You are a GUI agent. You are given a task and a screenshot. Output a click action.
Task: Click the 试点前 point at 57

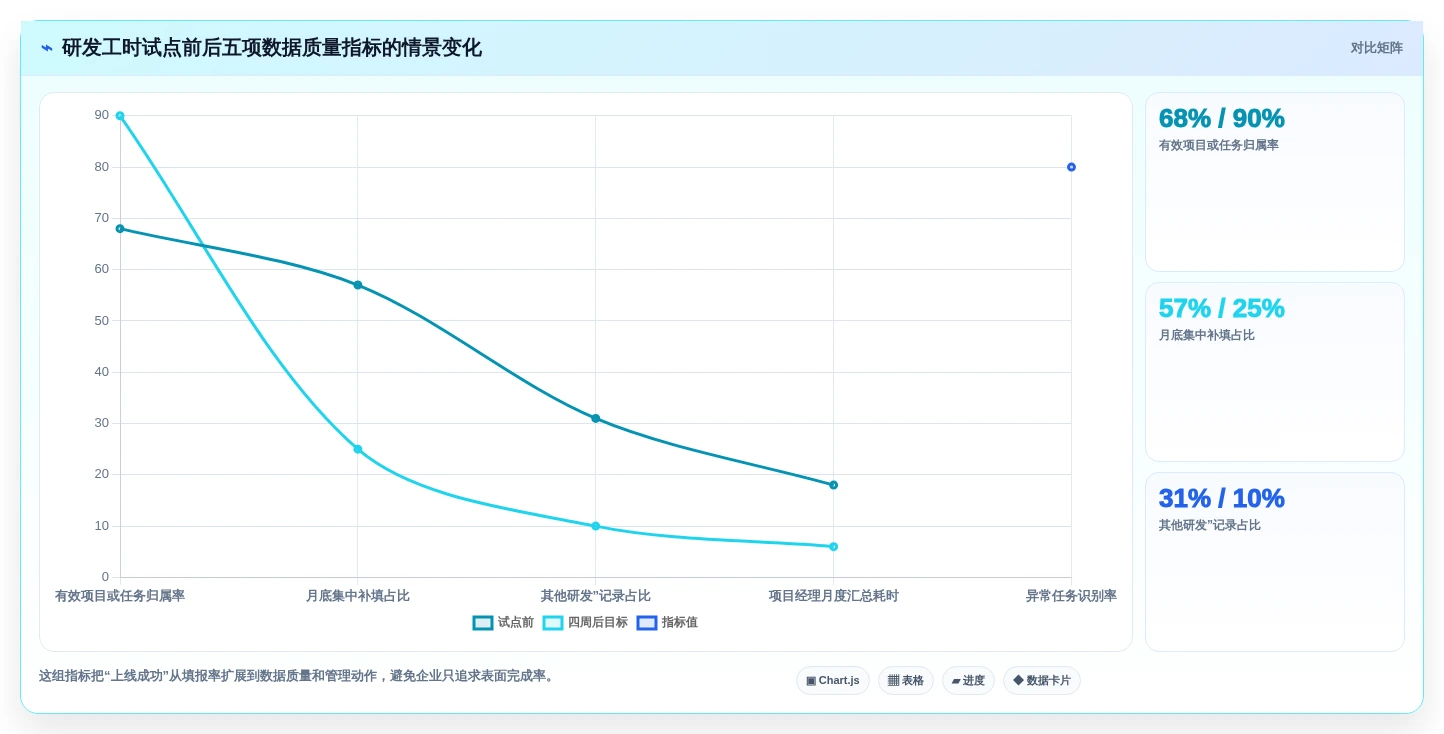click(x=358, y=285)
